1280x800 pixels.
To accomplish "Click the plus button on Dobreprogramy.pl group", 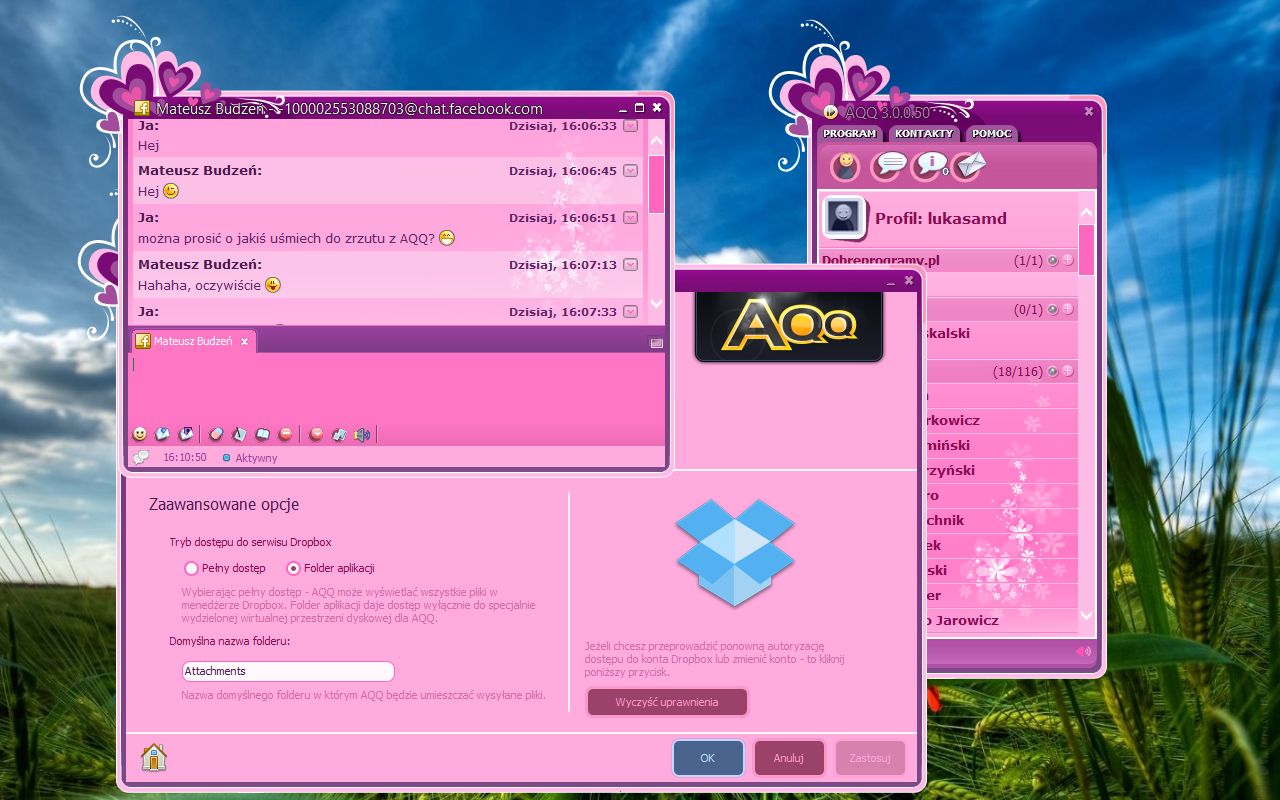I will coord(1067,260).
